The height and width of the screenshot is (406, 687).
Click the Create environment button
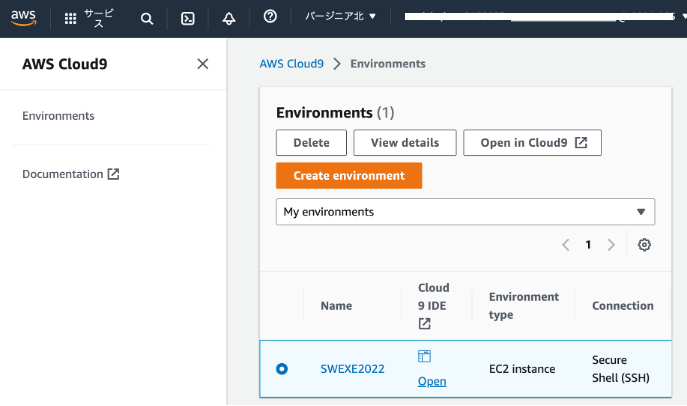(x=349, y=176)
